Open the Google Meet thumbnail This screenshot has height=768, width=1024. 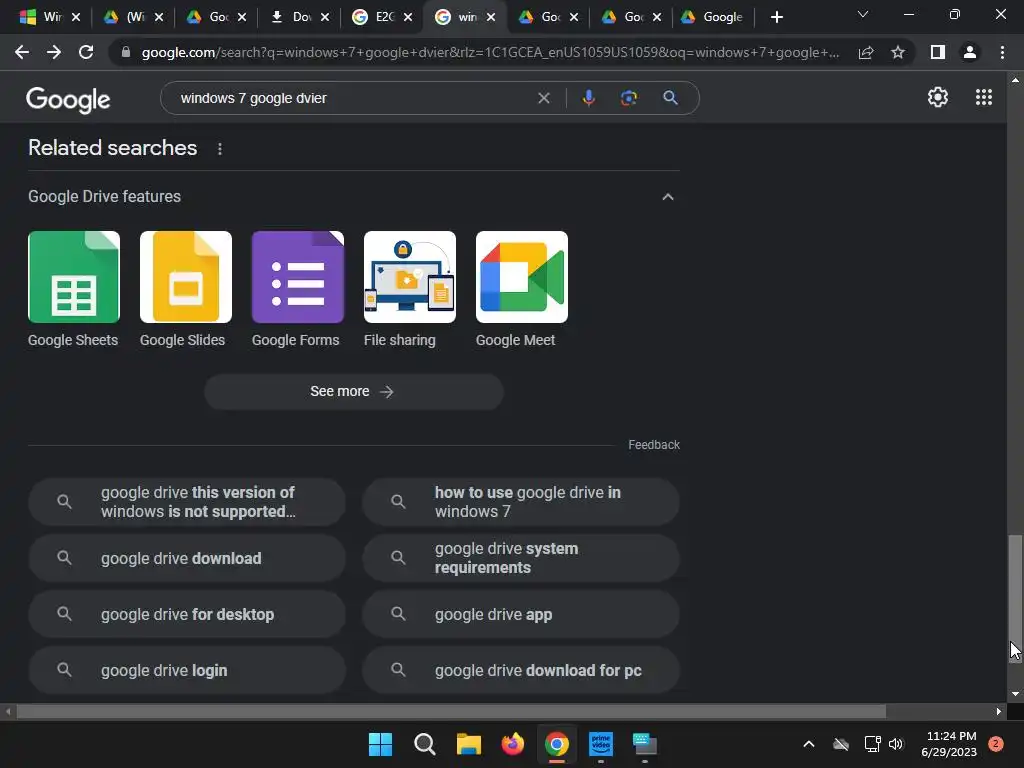[x=522, y=277]
